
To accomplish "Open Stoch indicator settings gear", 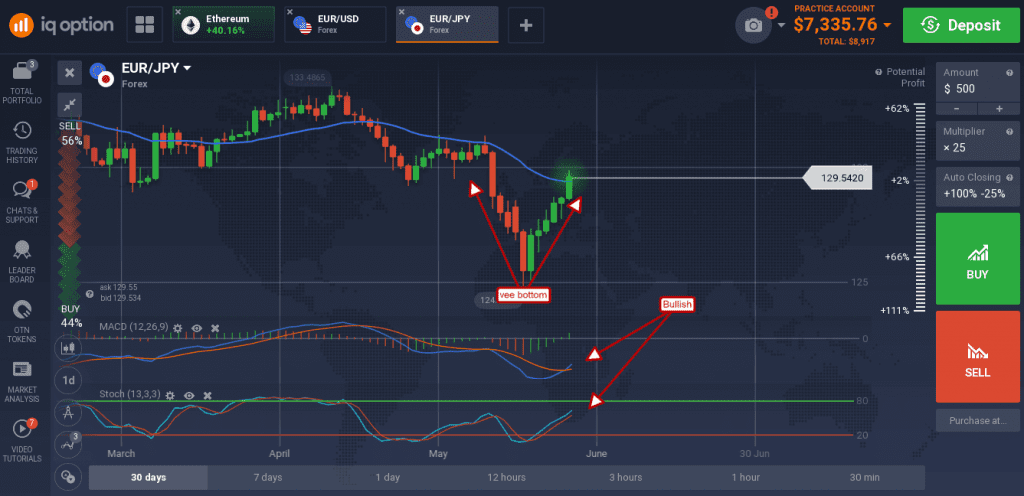I will (170, 395).
